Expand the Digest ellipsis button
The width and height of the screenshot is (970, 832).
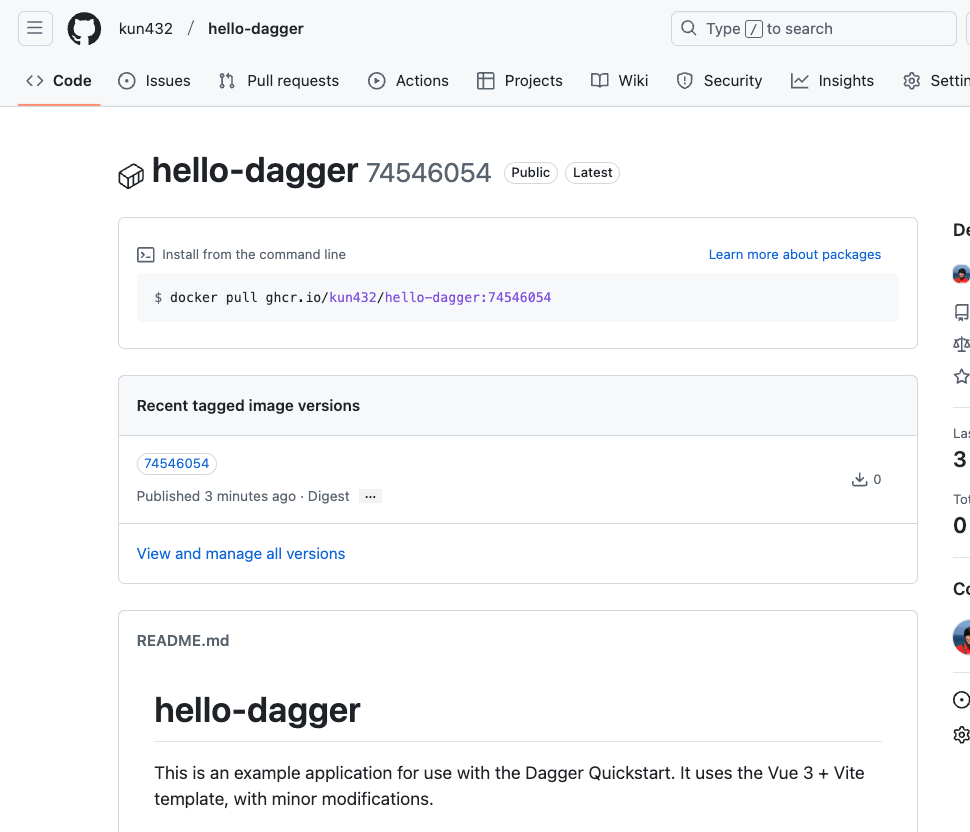371,497
